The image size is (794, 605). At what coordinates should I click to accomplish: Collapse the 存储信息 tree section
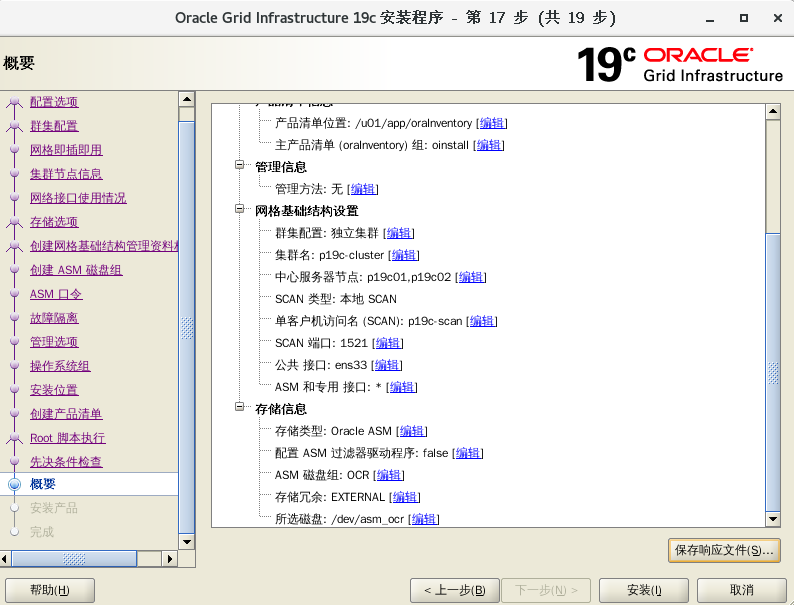pos(240,407)
